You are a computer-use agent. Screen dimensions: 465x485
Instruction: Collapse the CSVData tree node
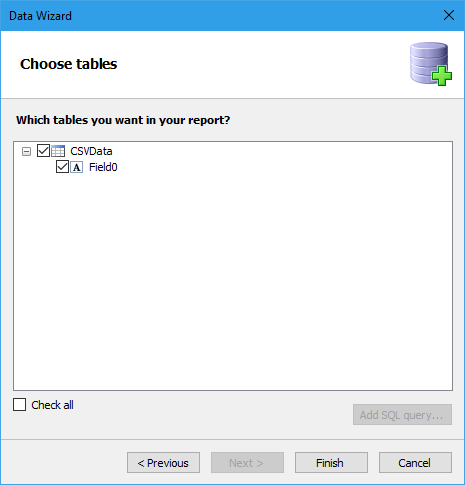click(x=26, y=152)
